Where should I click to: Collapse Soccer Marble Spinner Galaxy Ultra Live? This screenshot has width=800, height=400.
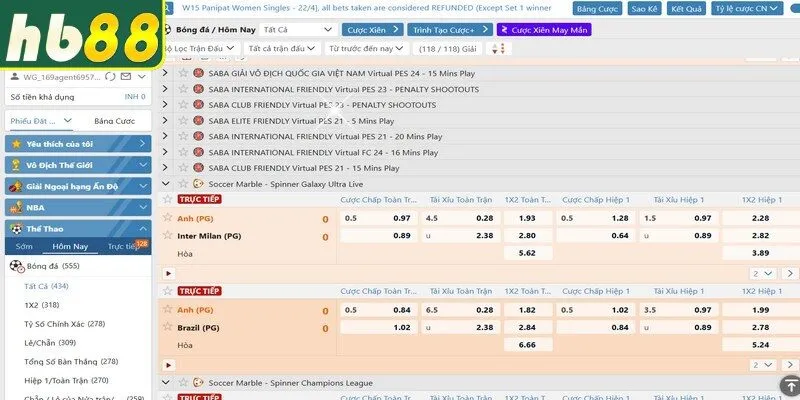[x=165, y=184]
